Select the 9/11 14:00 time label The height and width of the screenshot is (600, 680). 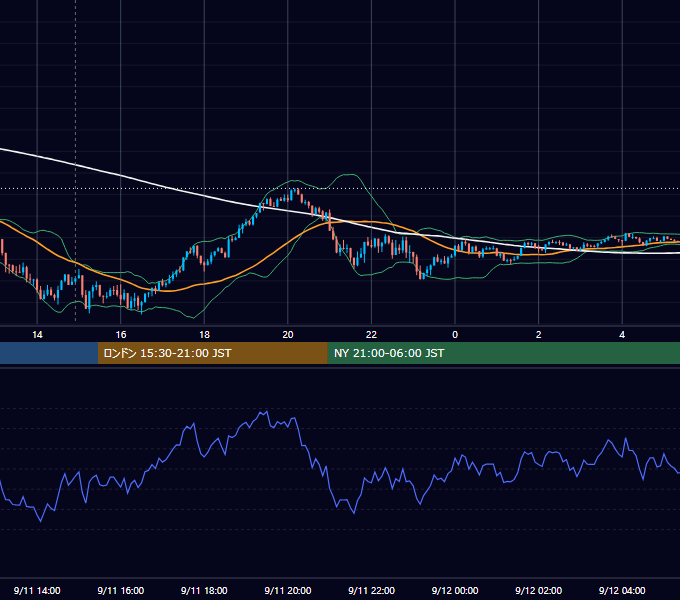pyautogui.click(x=37, y=590)
